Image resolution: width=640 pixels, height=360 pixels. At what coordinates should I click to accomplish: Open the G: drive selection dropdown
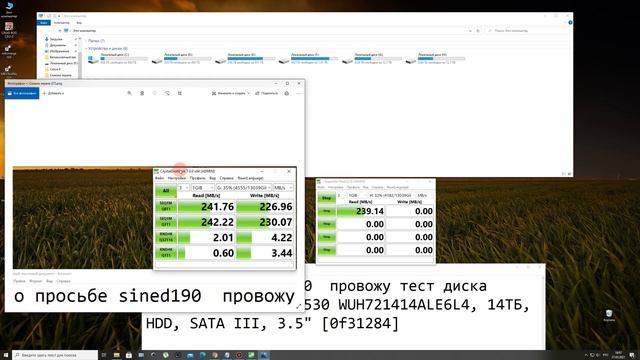point(244,187)
